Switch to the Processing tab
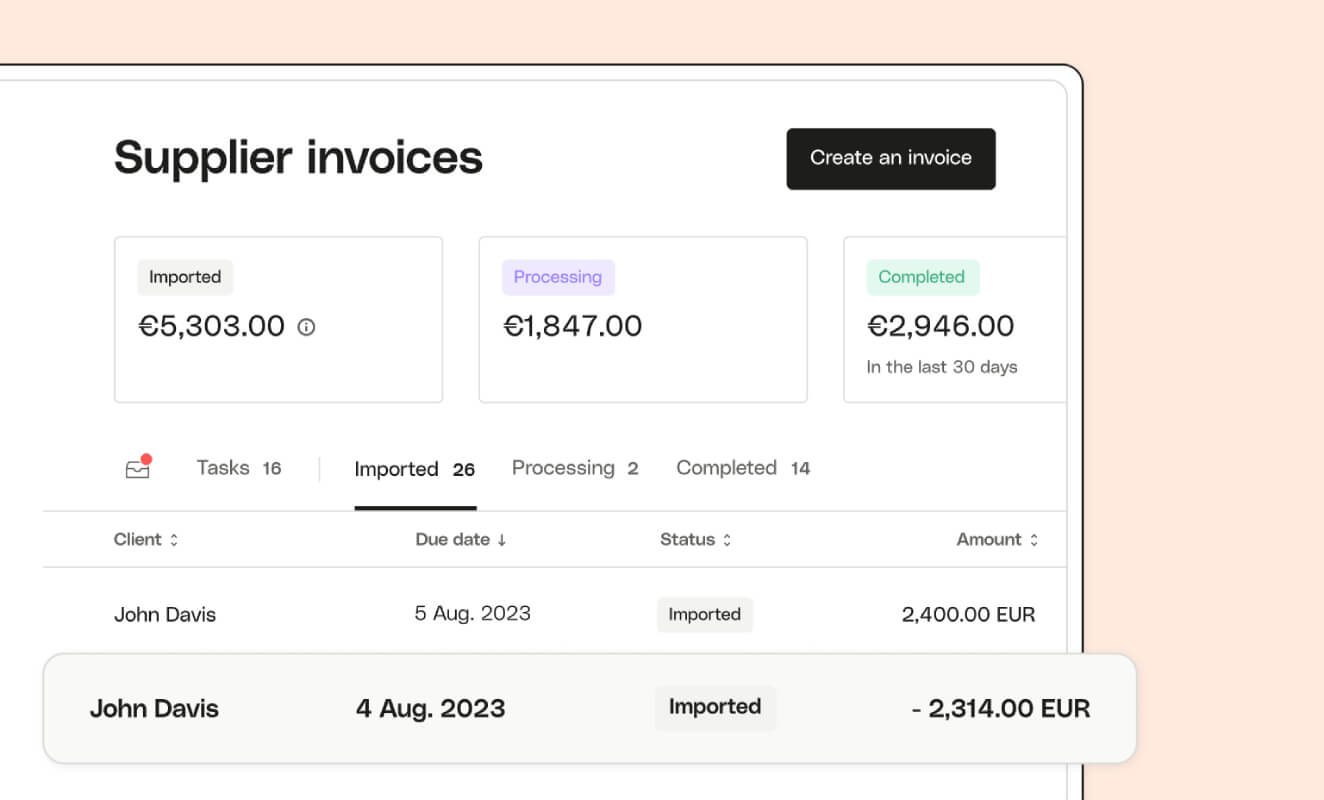The image size is (1324, 800). pos(575,468)
